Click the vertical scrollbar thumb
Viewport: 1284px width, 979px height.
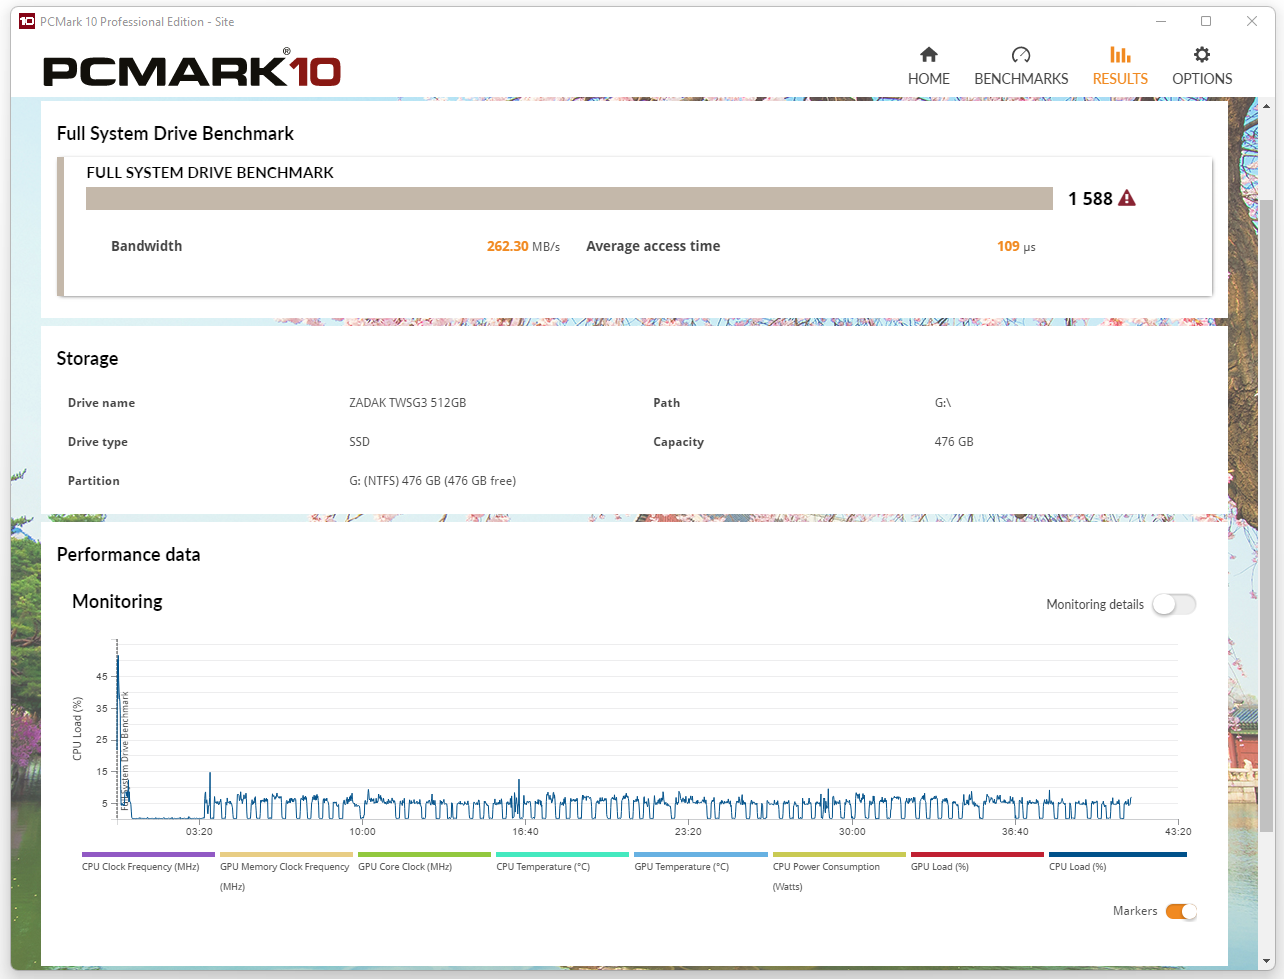click(1267, 515)
